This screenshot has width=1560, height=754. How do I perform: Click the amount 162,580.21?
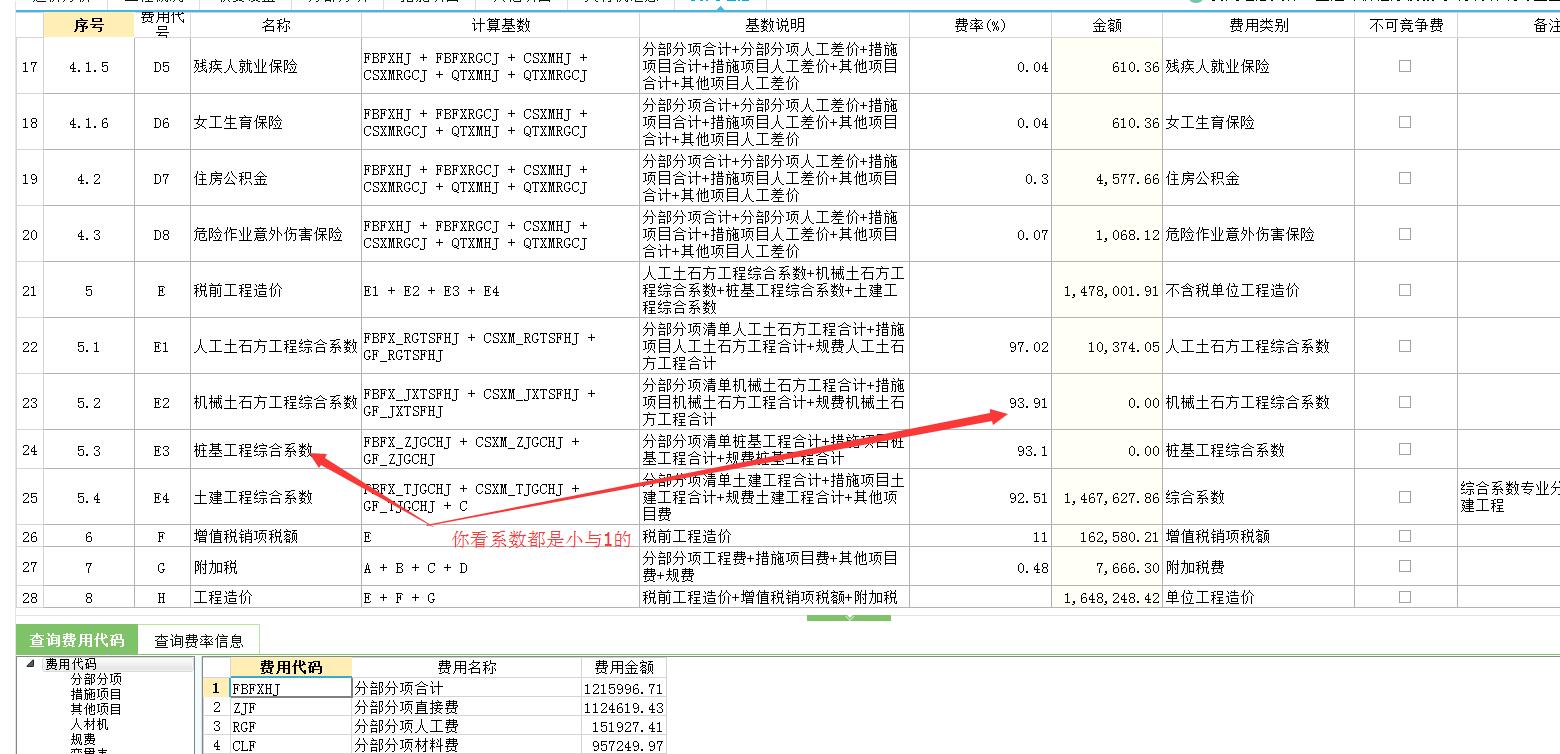[x=1106, y=536]
